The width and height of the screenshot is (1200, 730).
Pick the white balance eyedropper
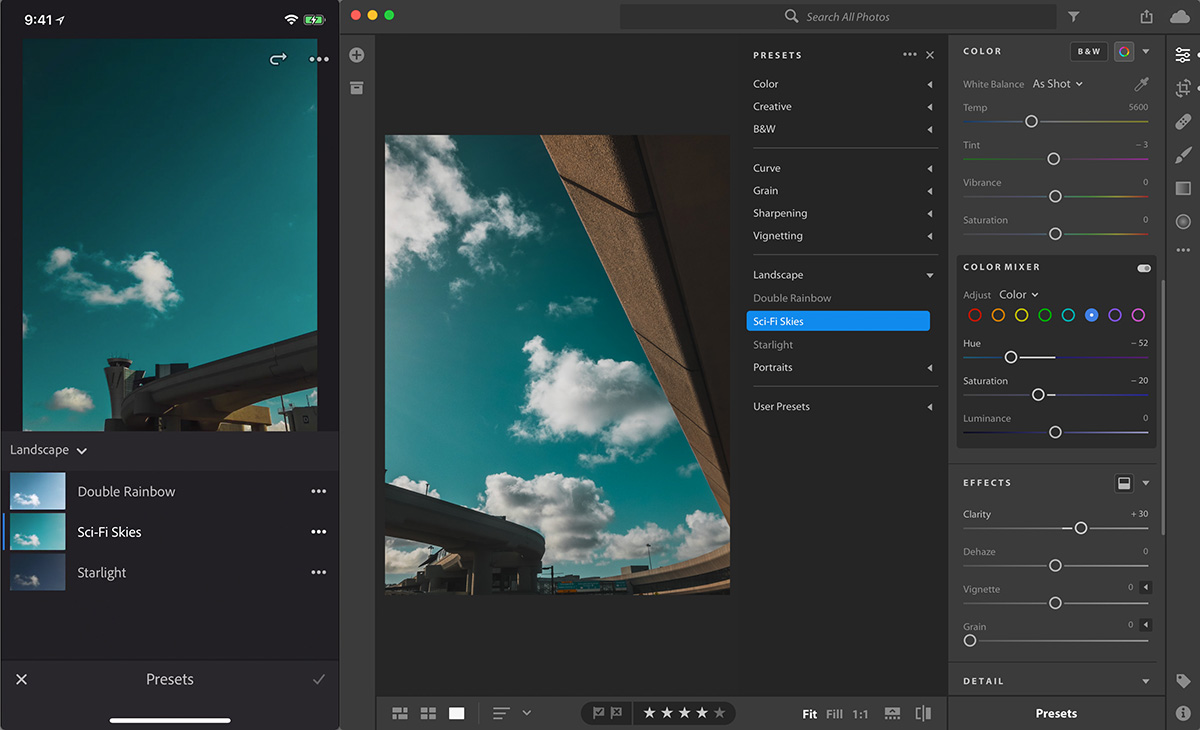(x=1140, y=84)
